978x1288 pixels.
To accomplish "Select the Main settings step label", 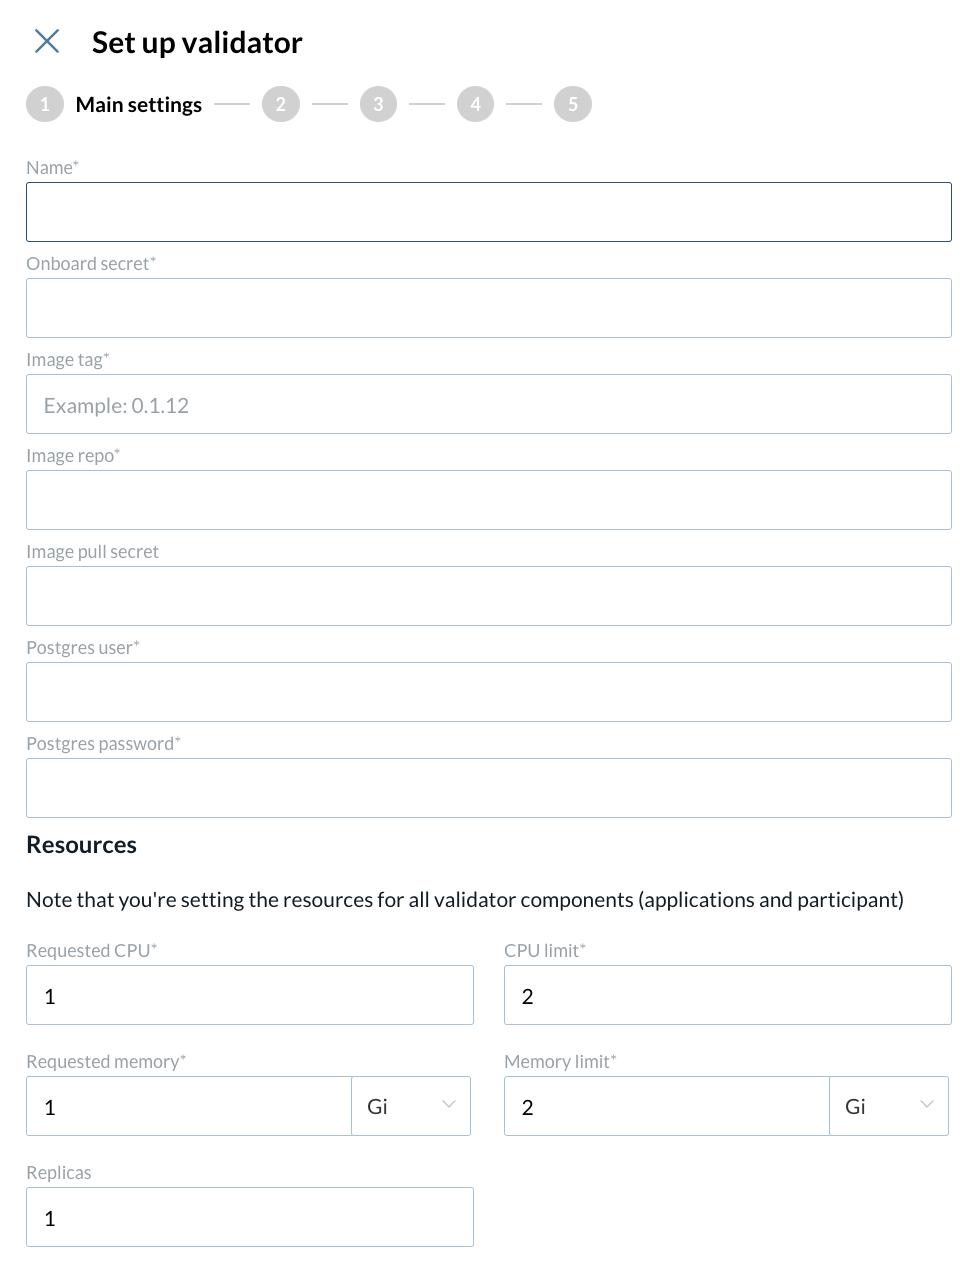I will click(138, 104).
